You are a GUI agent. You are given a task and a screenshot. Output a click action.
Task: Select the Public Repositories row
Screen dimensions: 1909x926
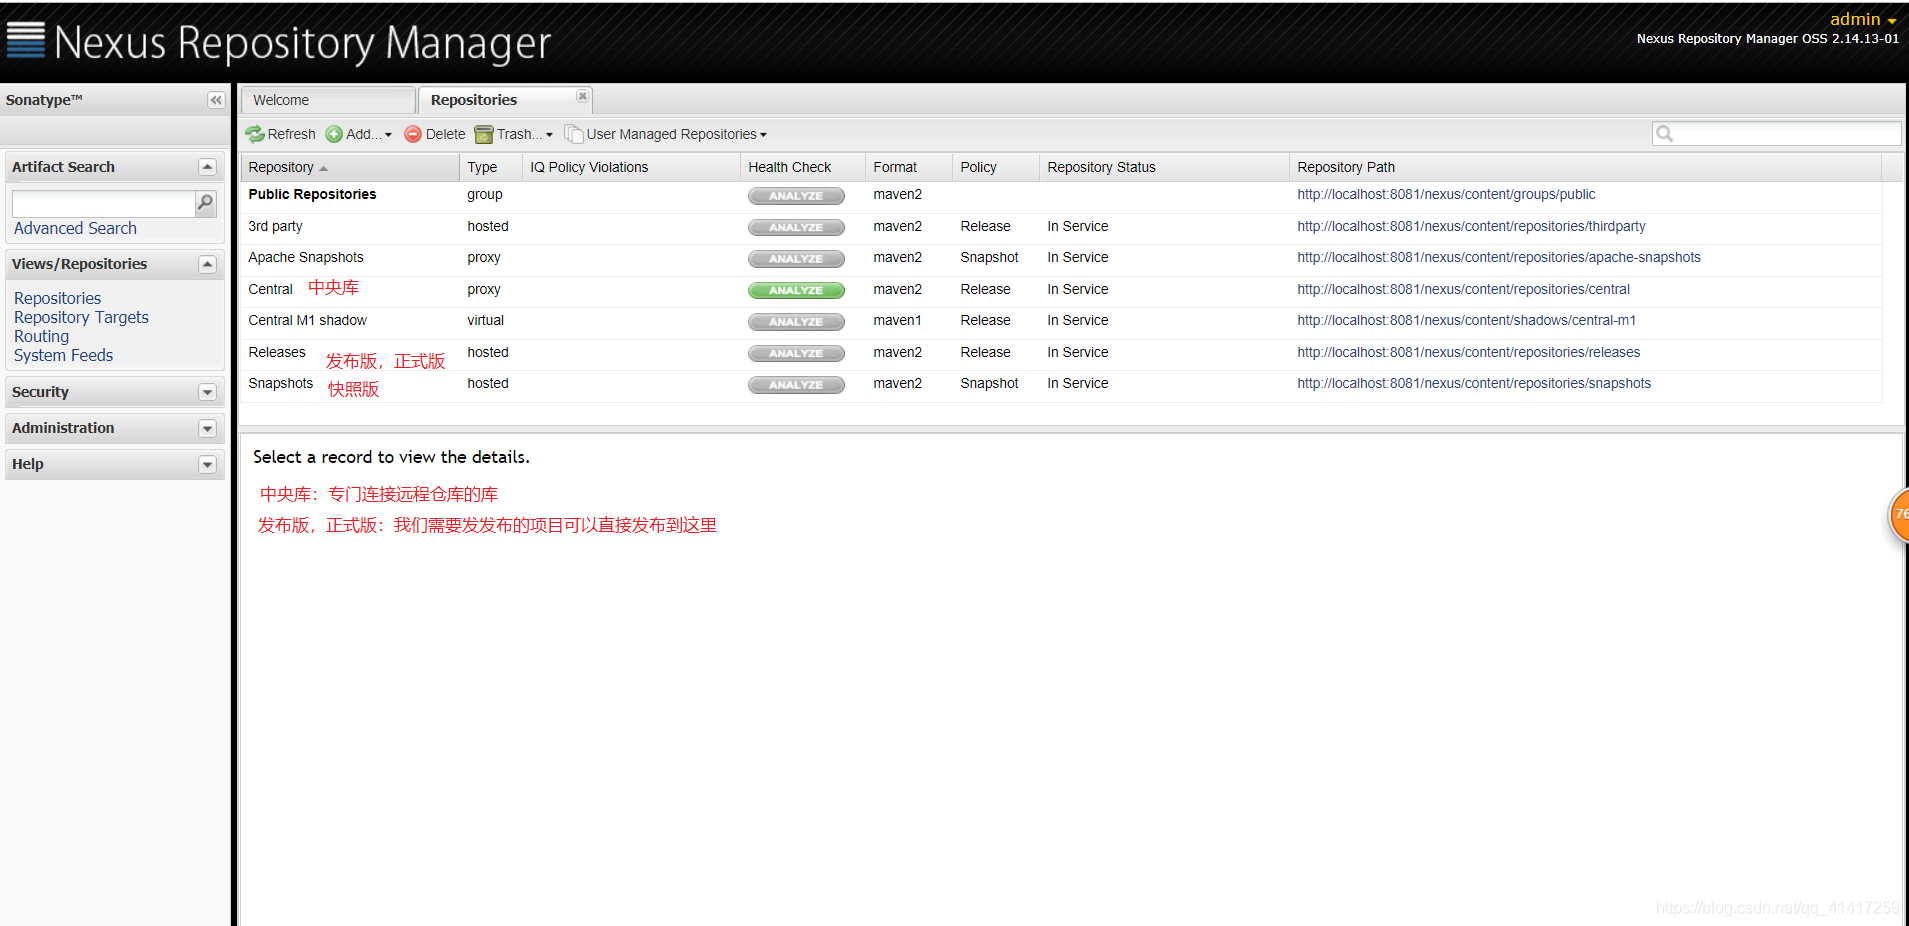(1061, 196)
